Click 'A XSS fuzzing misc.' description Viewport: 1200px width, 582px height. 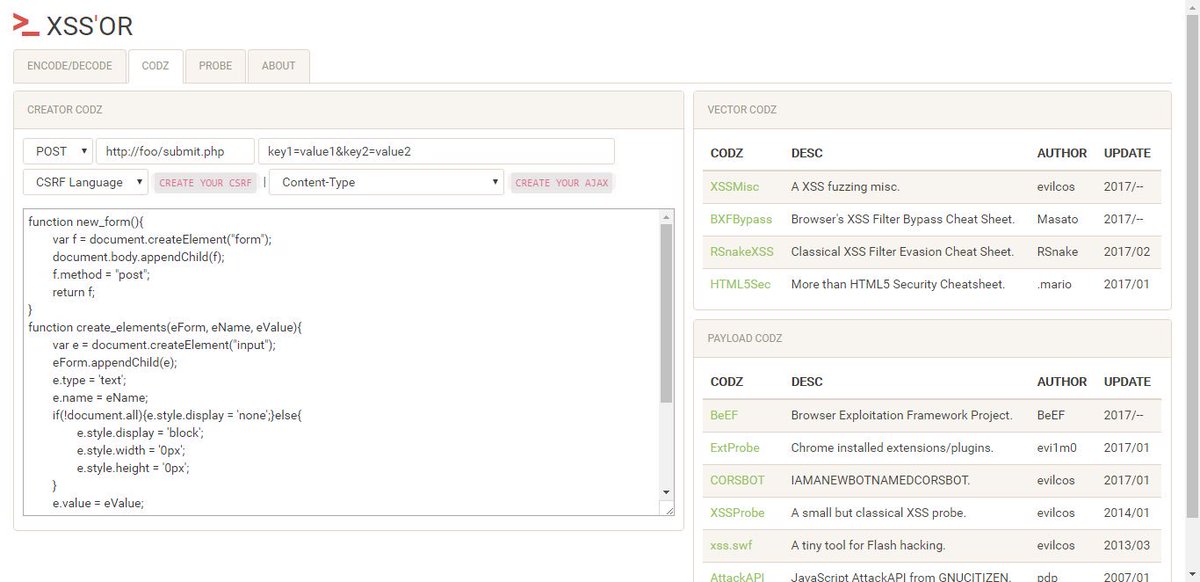tap(845, 186)
